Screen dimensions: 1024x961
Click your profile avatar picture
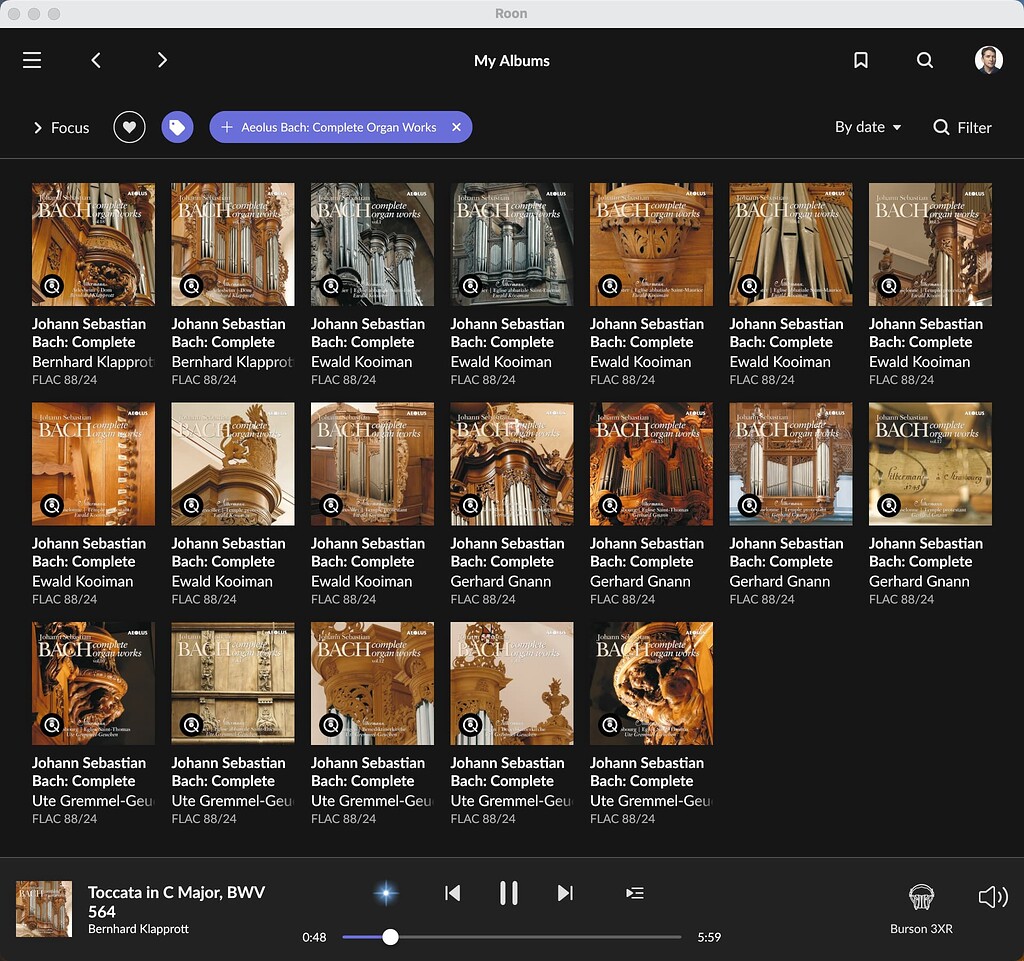988,60
